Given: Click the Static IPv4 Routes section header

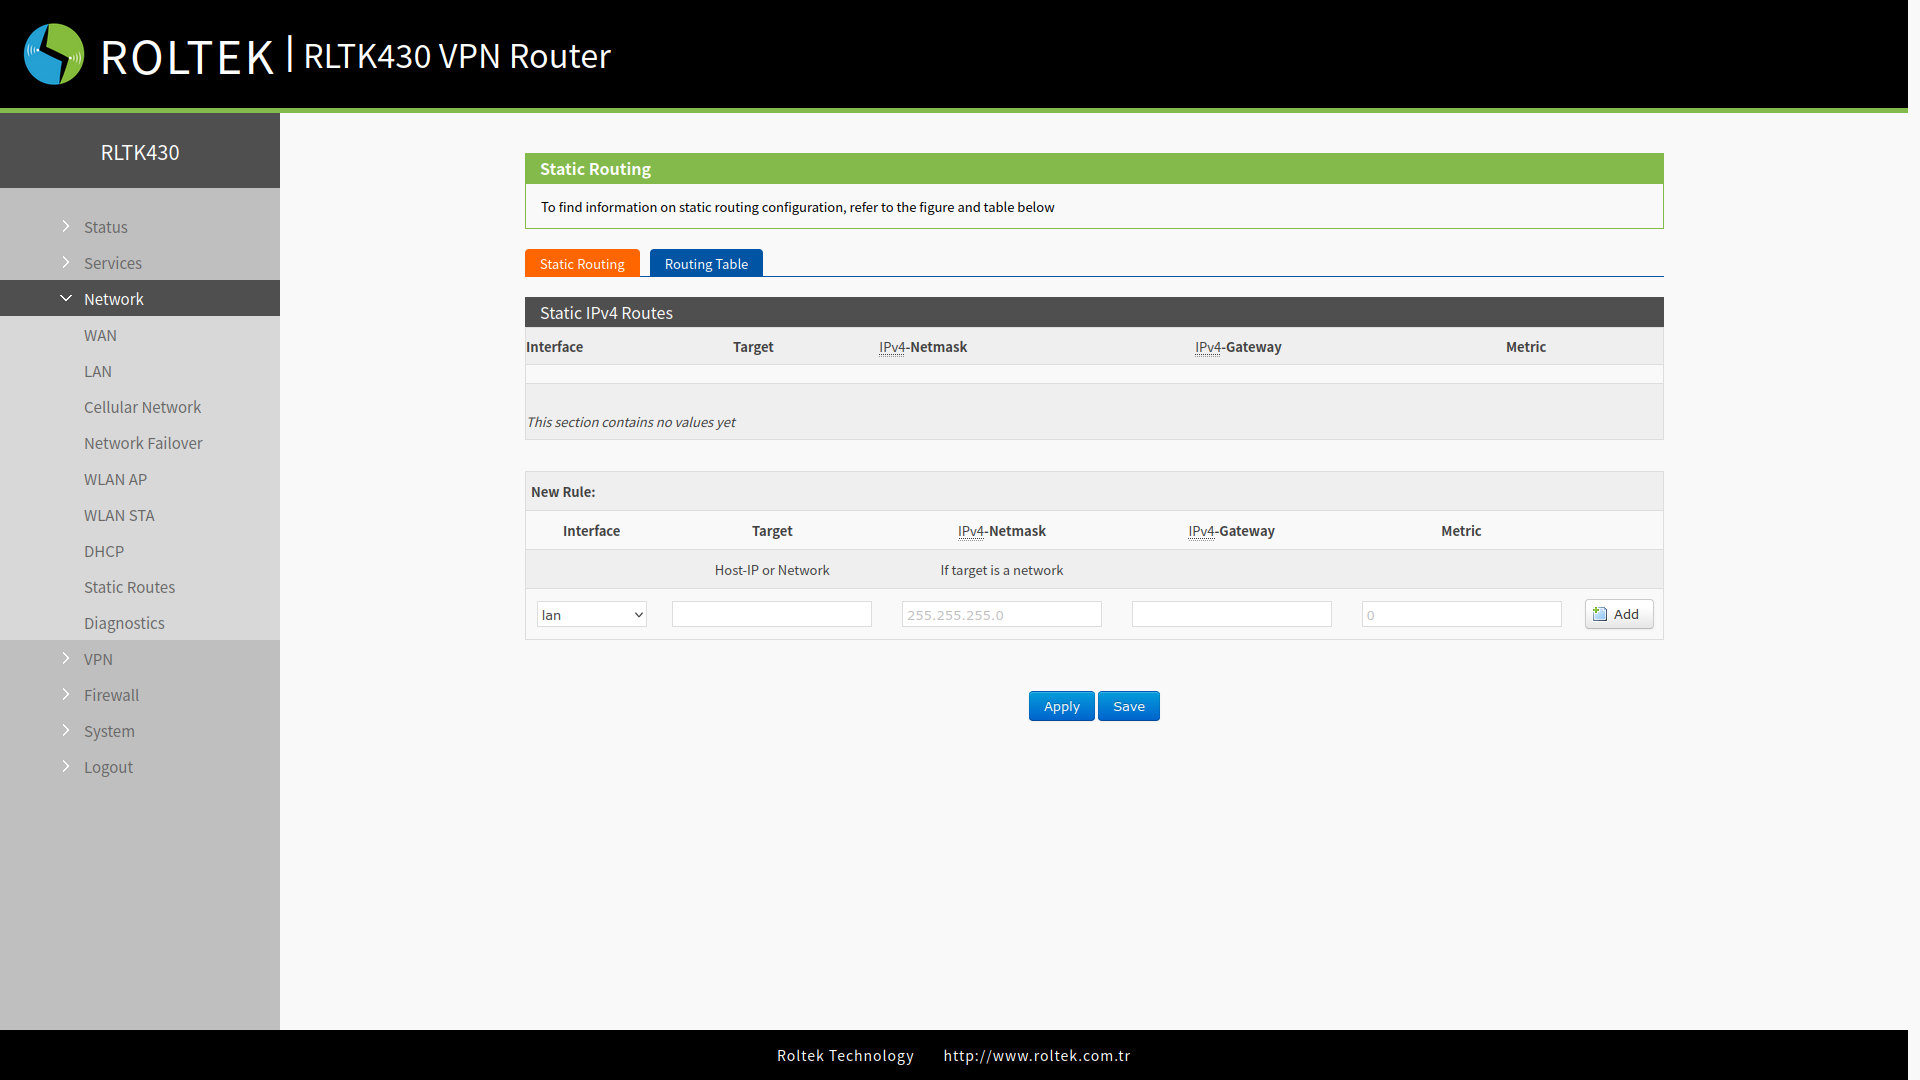Looking at the screenshot, I should point(1094,312).
